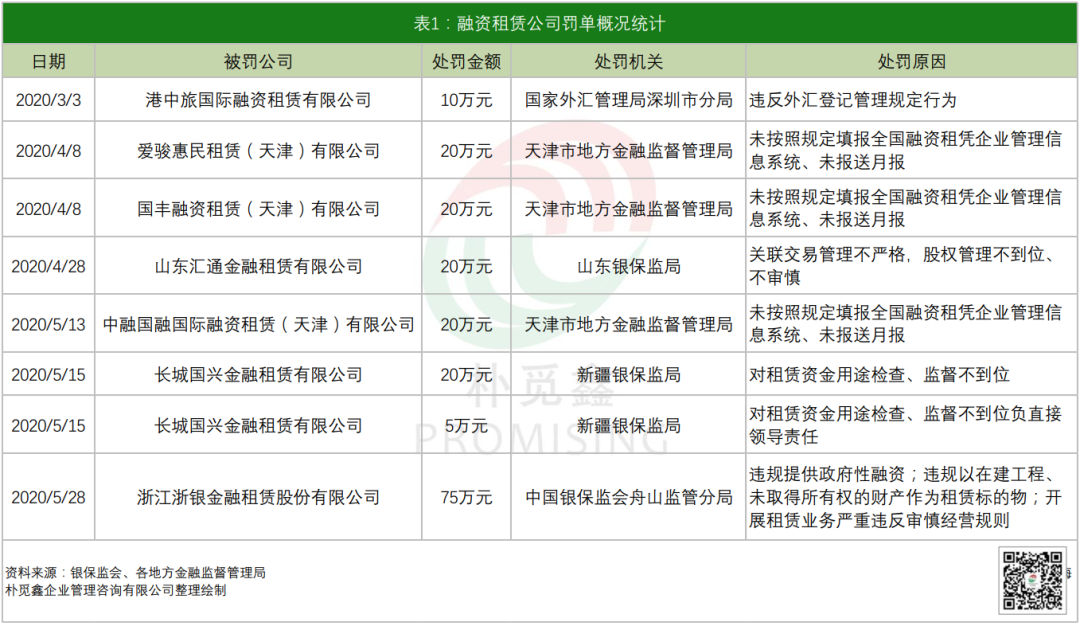Click the 爱骏惠民租赁（天津）有限公司 cell
Viewport: 1080px width, 626px height.
pos(258,151)
